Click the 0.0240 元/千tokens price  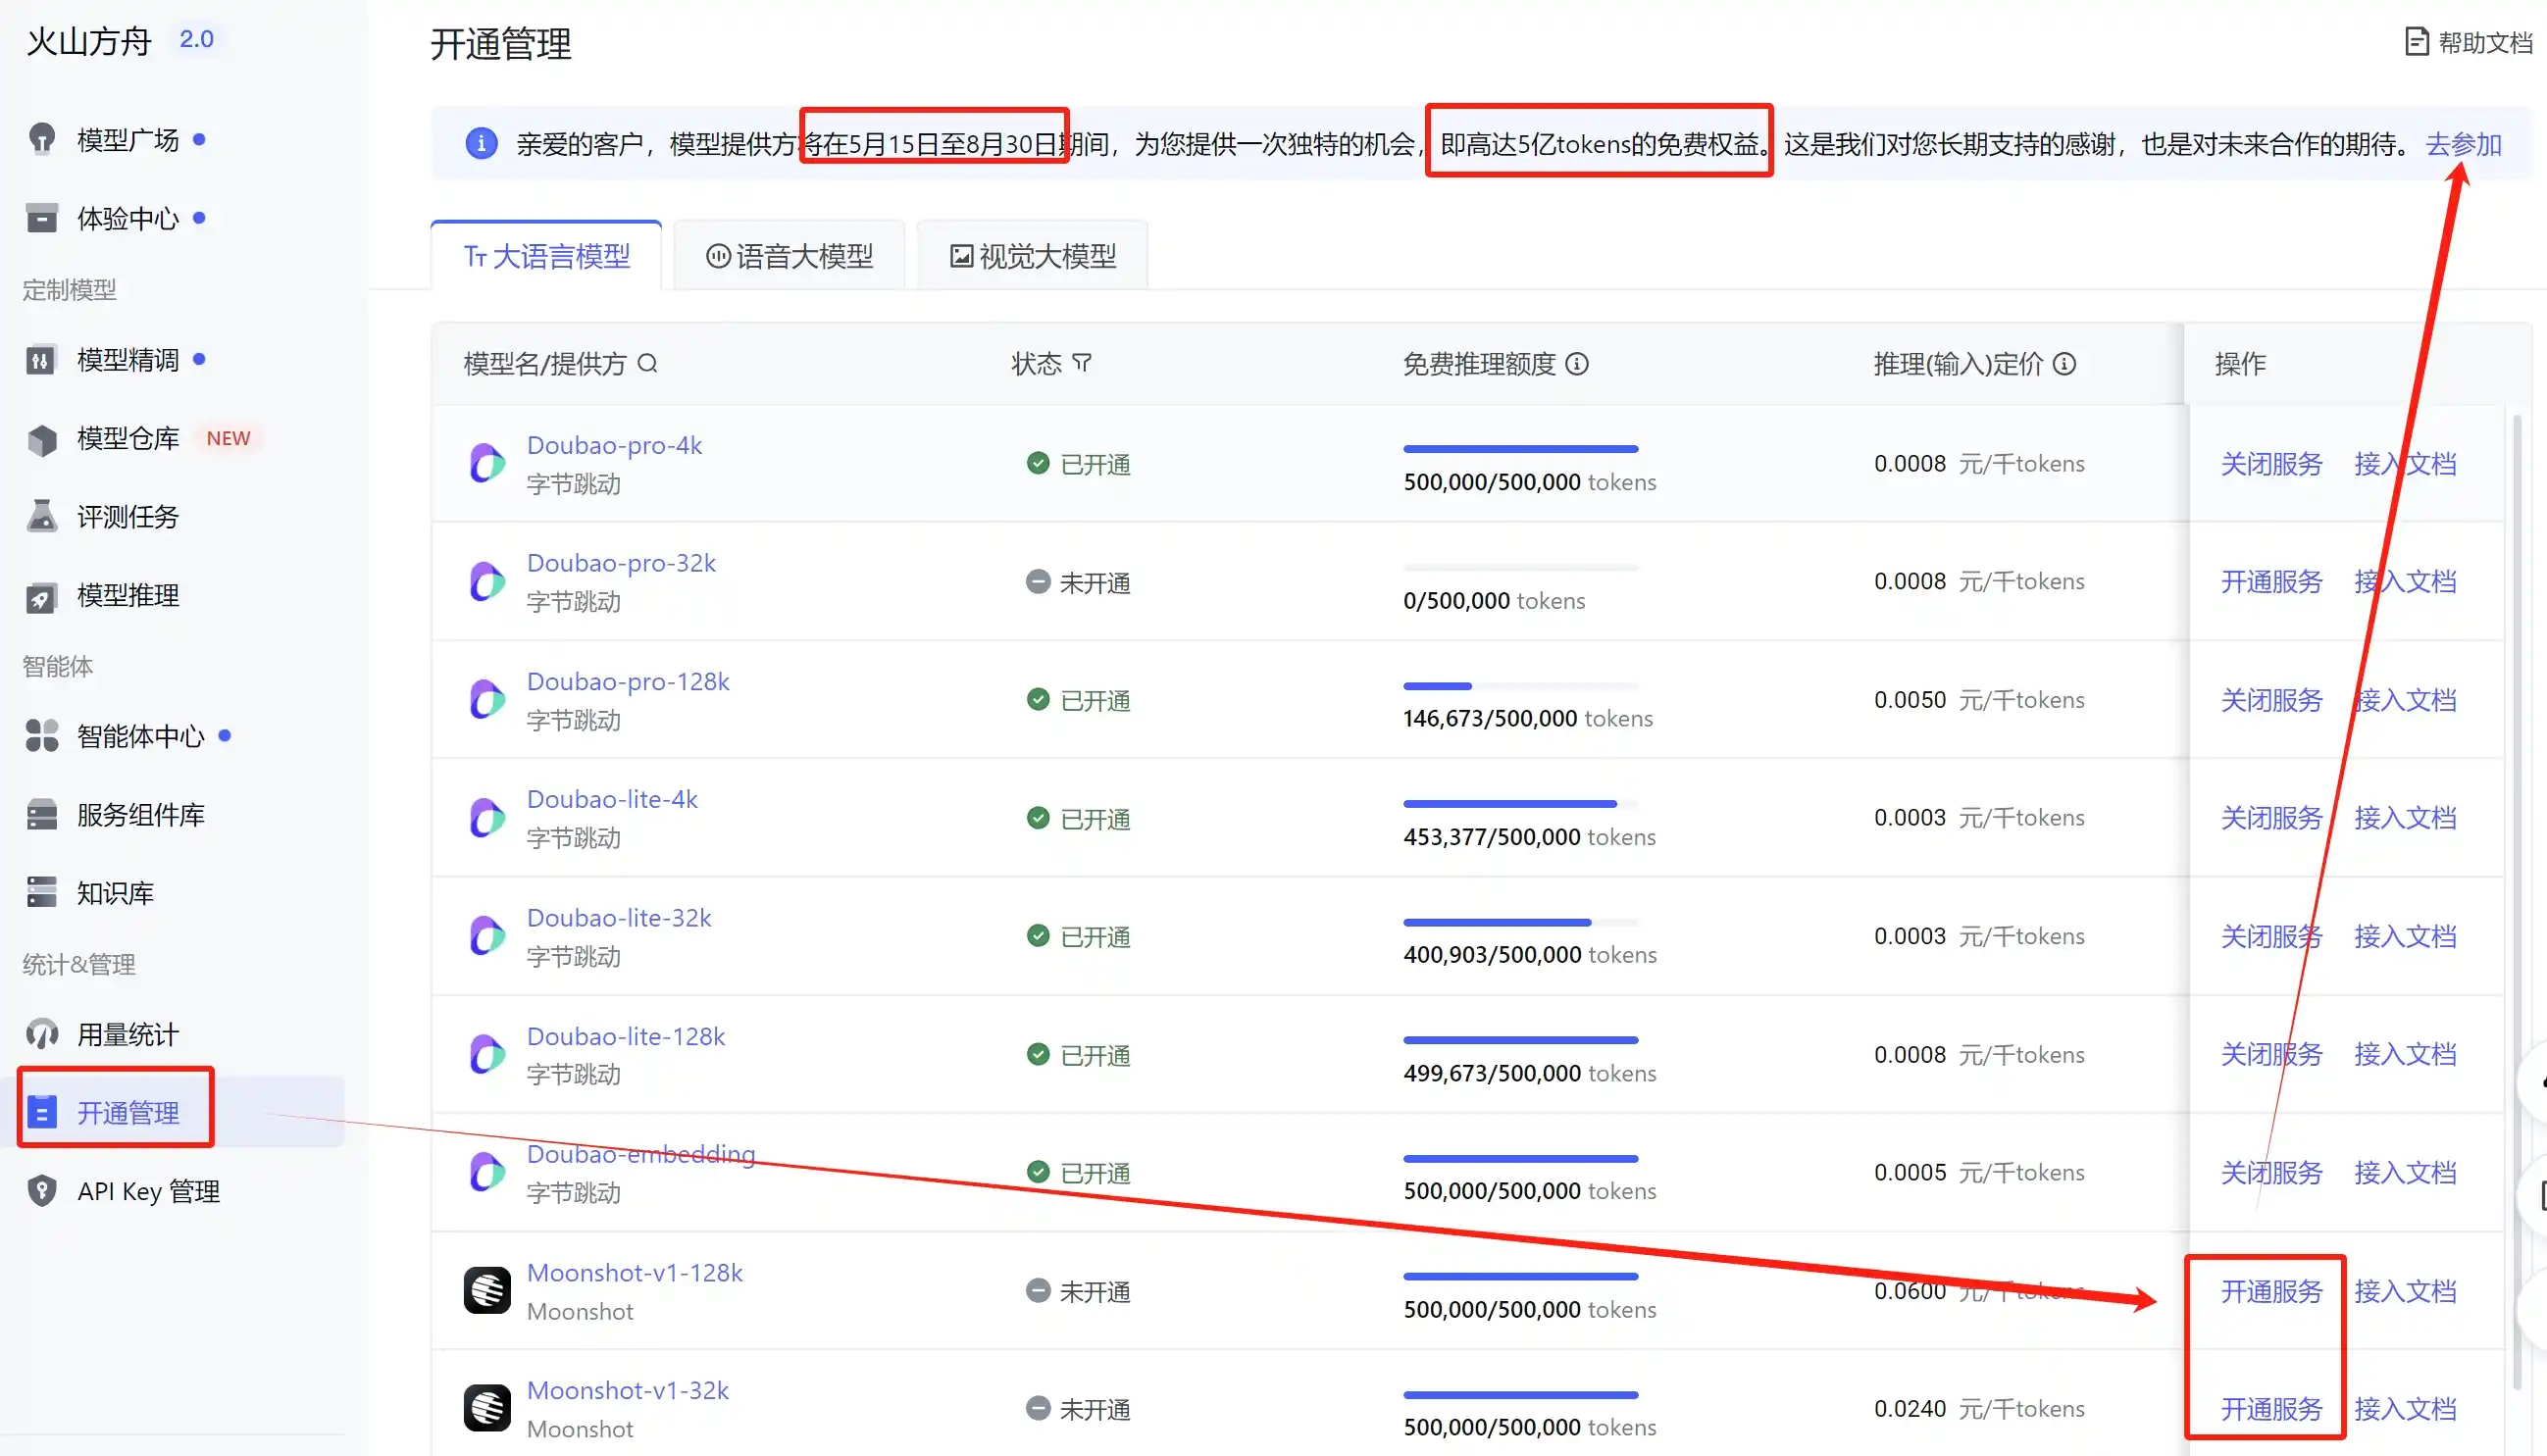coord(1979,1409)
